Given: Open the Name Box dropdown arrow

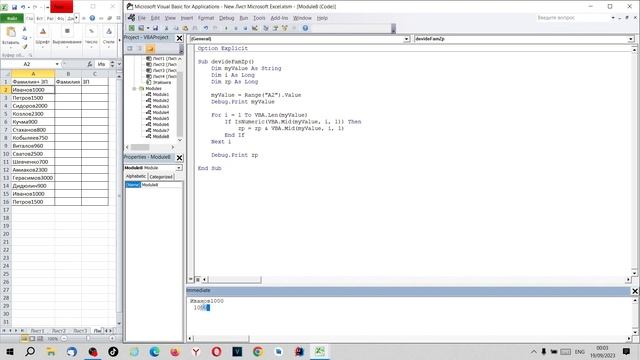Looking at the screenshot, I should [x=57, y=64].
